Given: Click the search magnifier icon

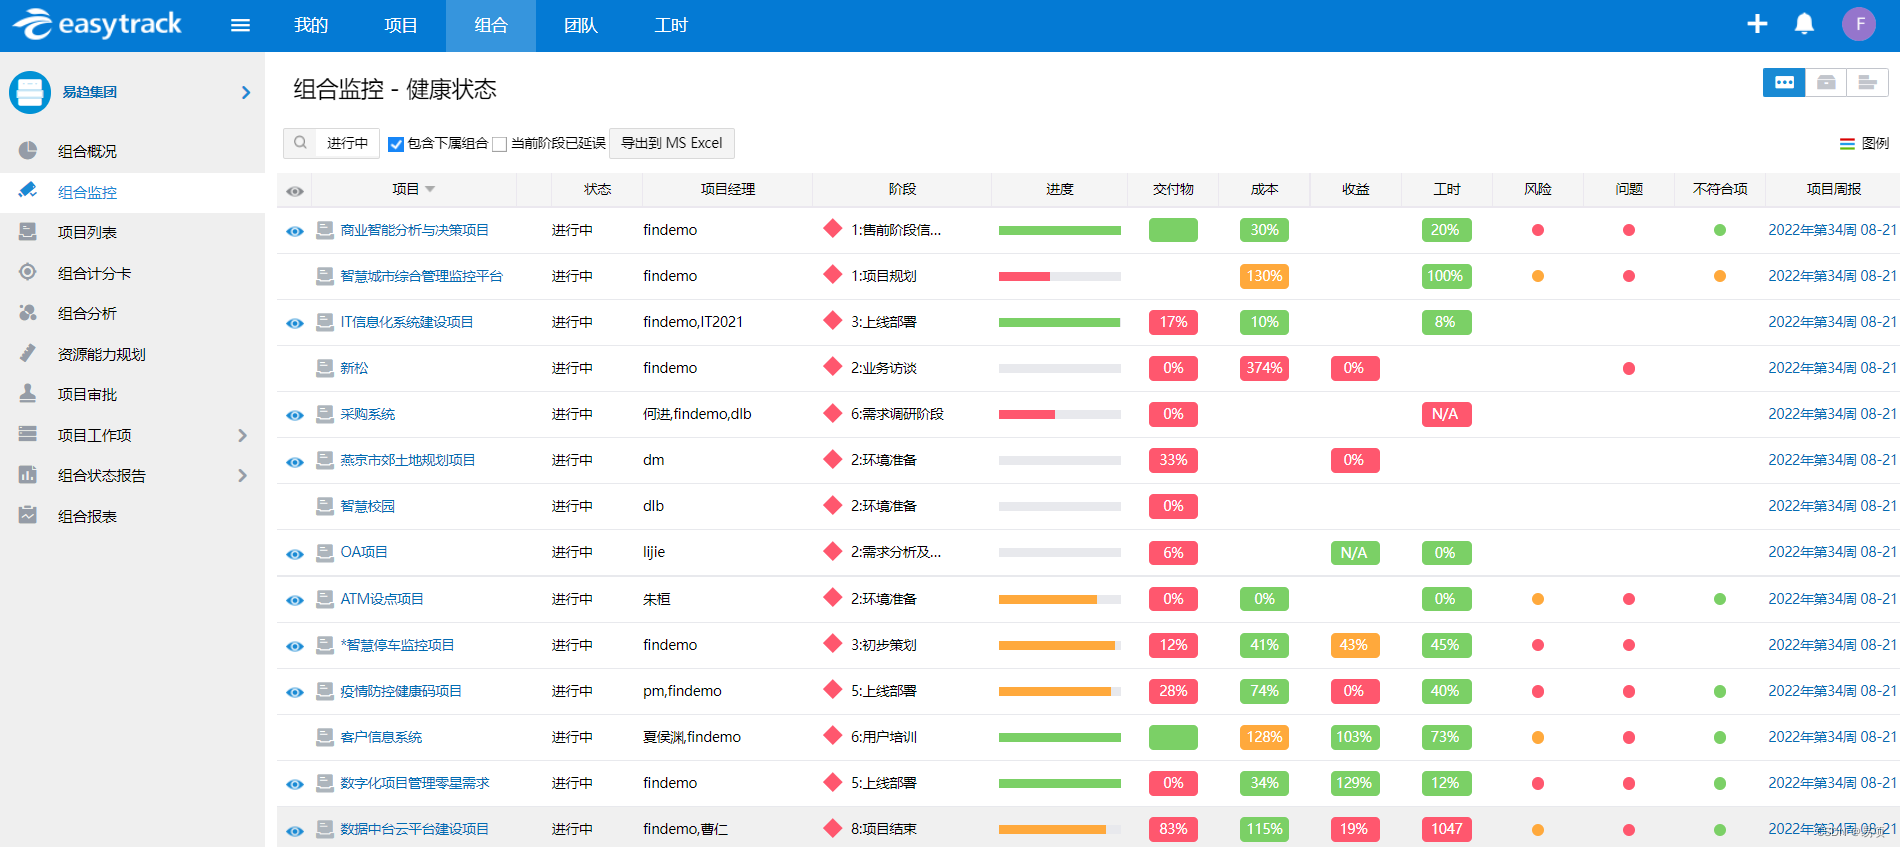Looking at the screenshot, I should pyautogui.click(x=300, y=143).
